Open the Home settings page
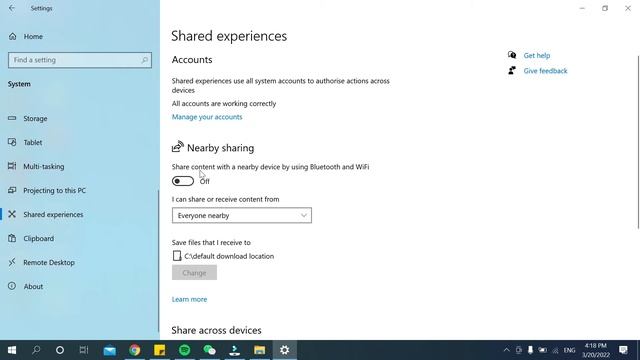Screen dimensions: 640x360 [25, 36]
